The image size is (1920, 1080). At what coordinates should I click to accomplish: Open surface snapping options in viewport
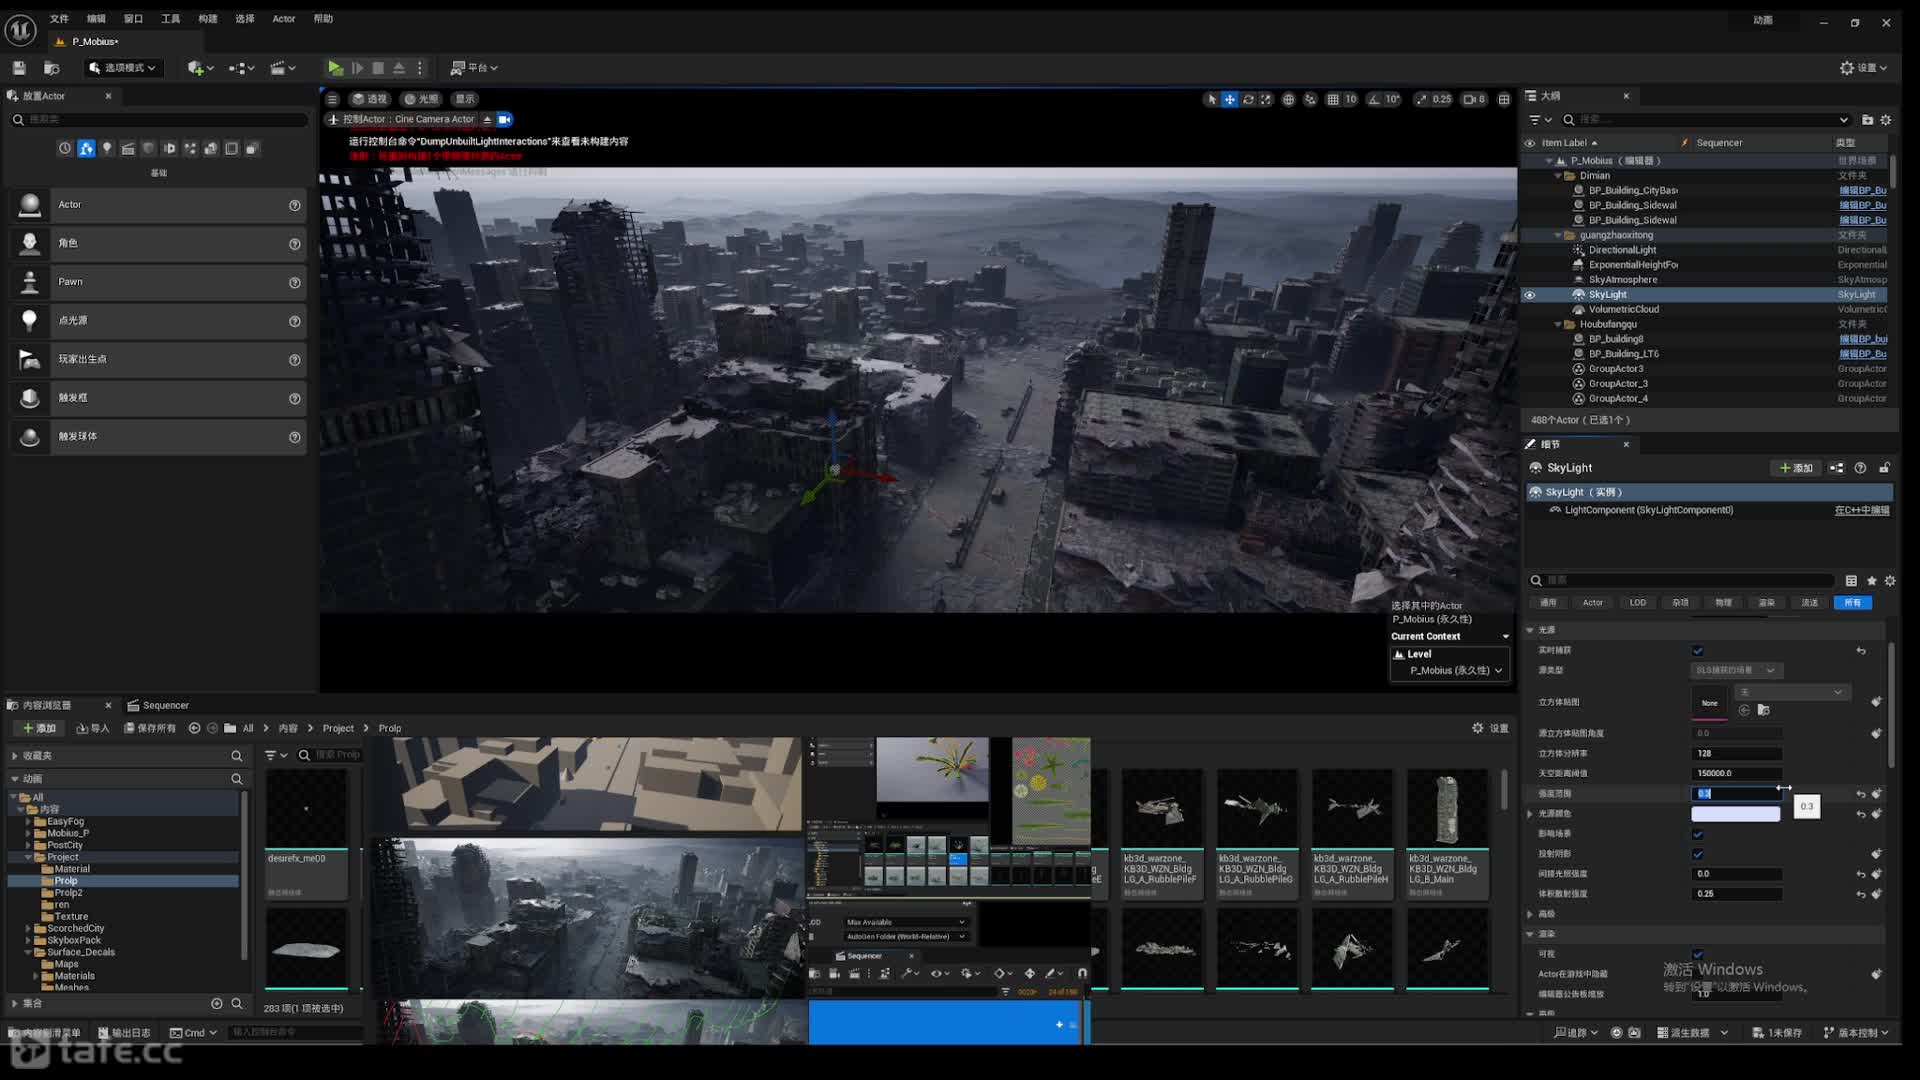(x=1310, y=99)
